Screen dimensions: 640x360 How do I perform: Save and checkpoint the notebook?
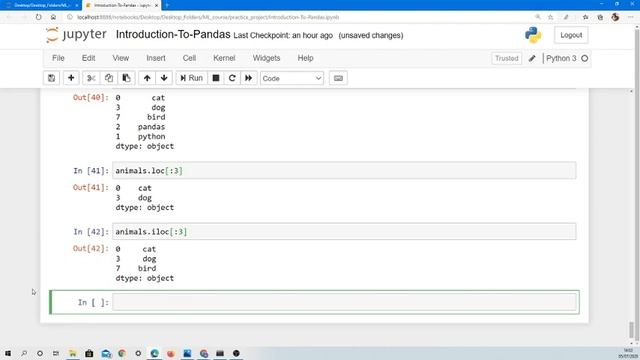click(51, 78)
